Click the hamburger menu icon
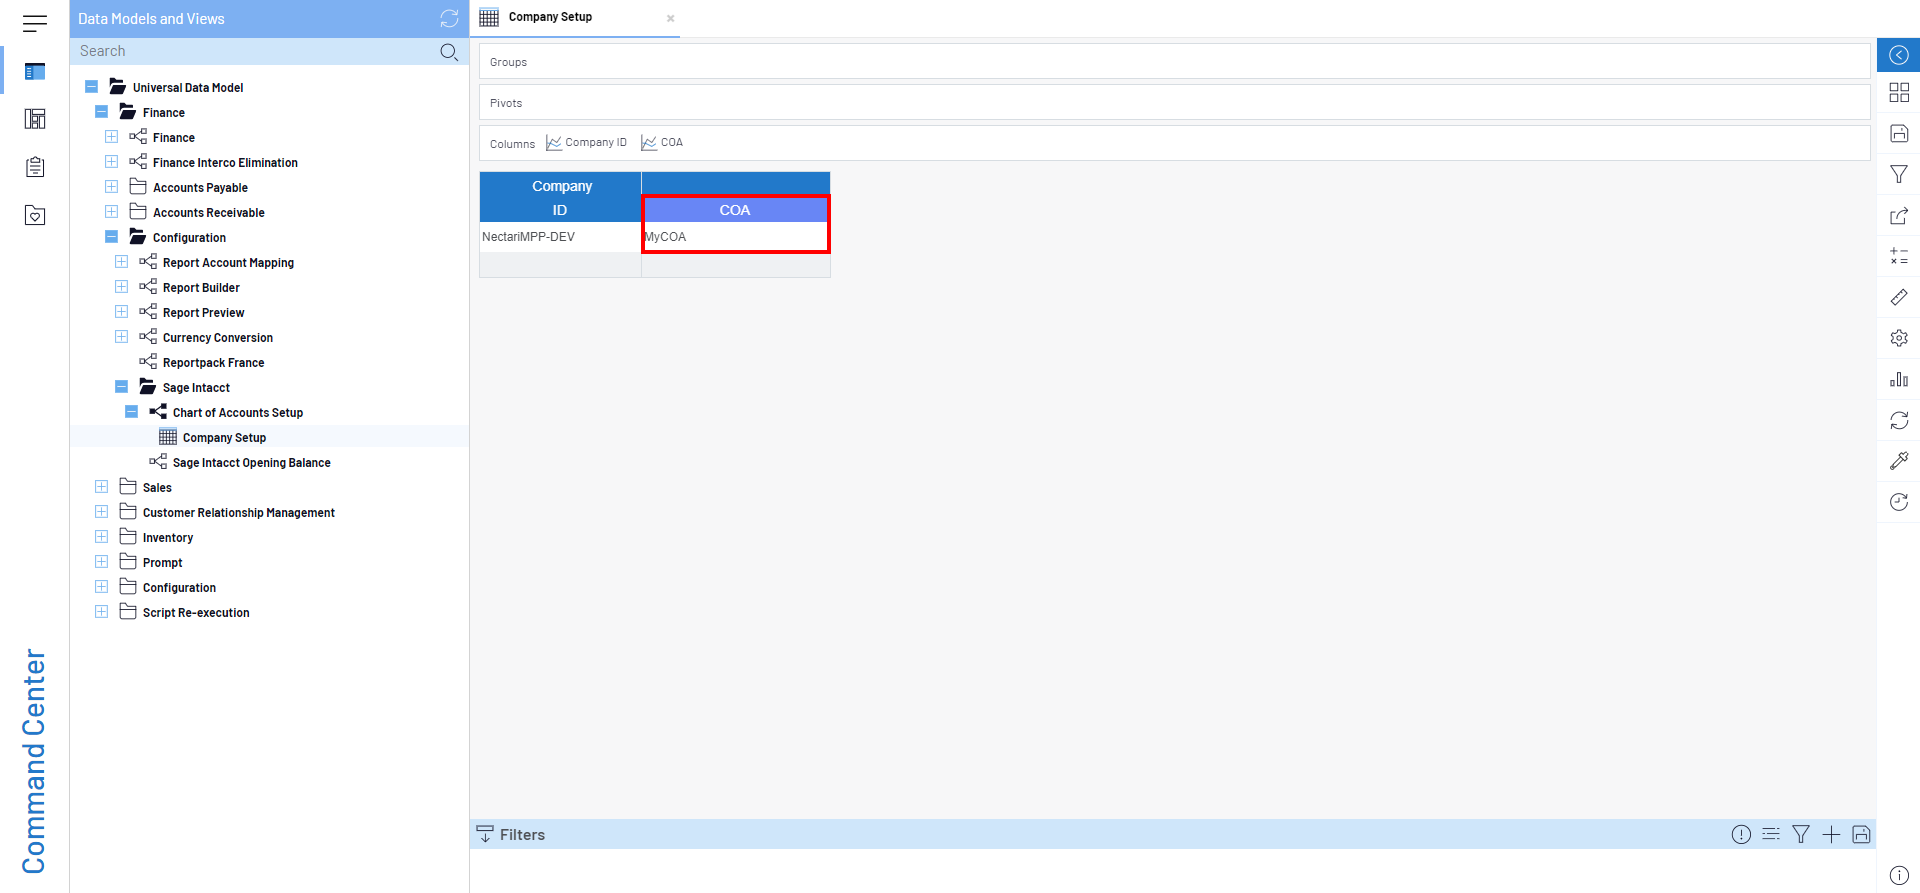 (x=35, y=24)
